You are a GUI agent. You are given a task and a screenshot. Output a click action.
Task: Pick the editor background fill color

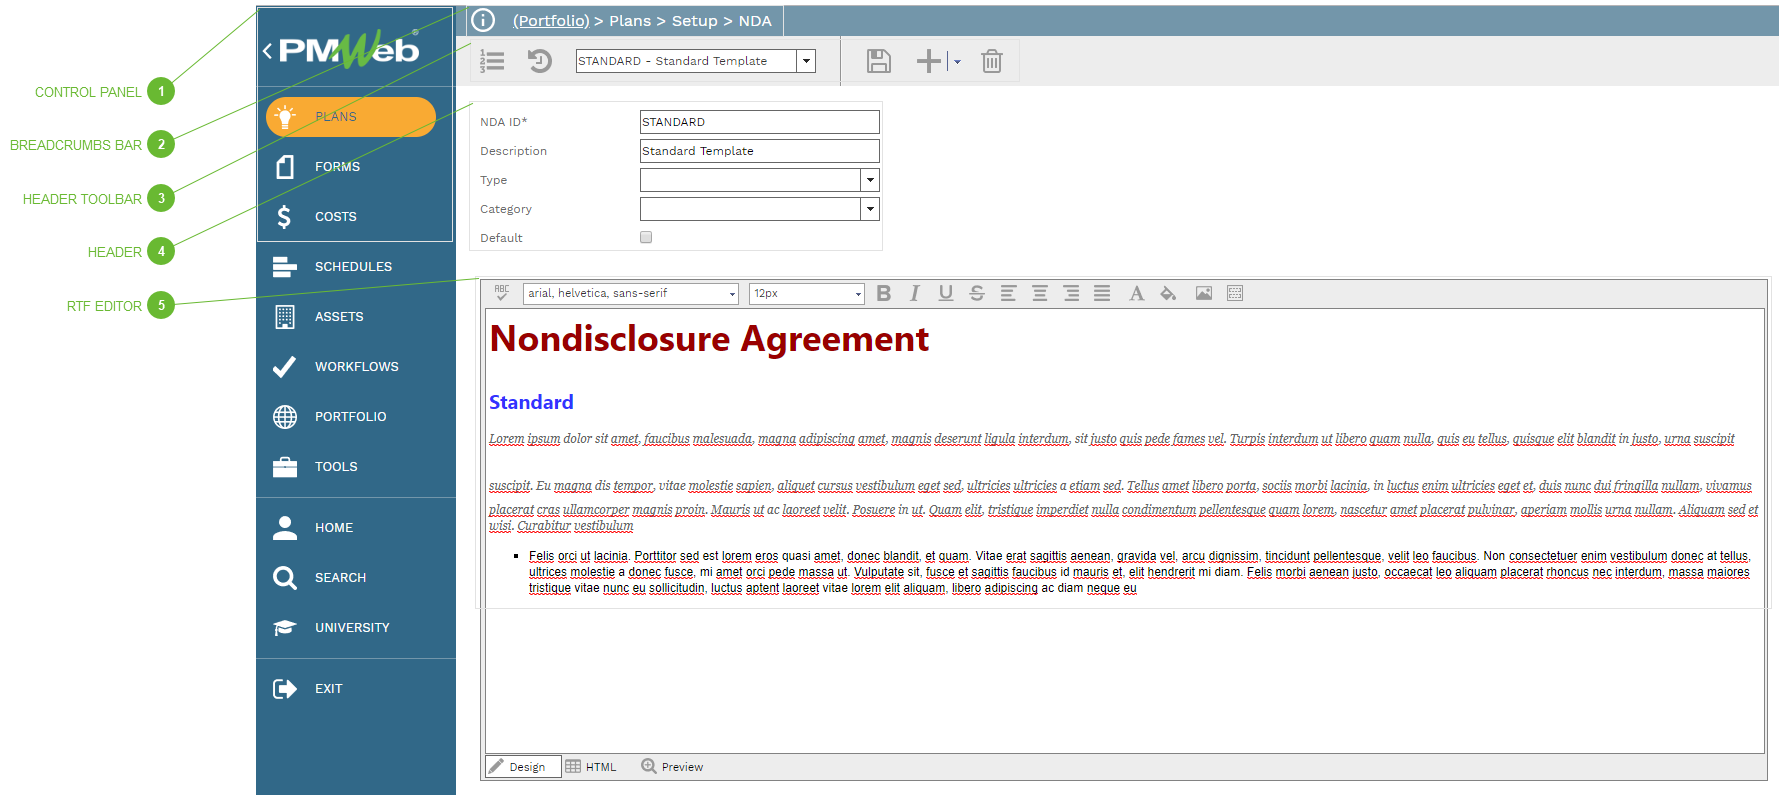pyautogui.click(x=1168, y=293)
